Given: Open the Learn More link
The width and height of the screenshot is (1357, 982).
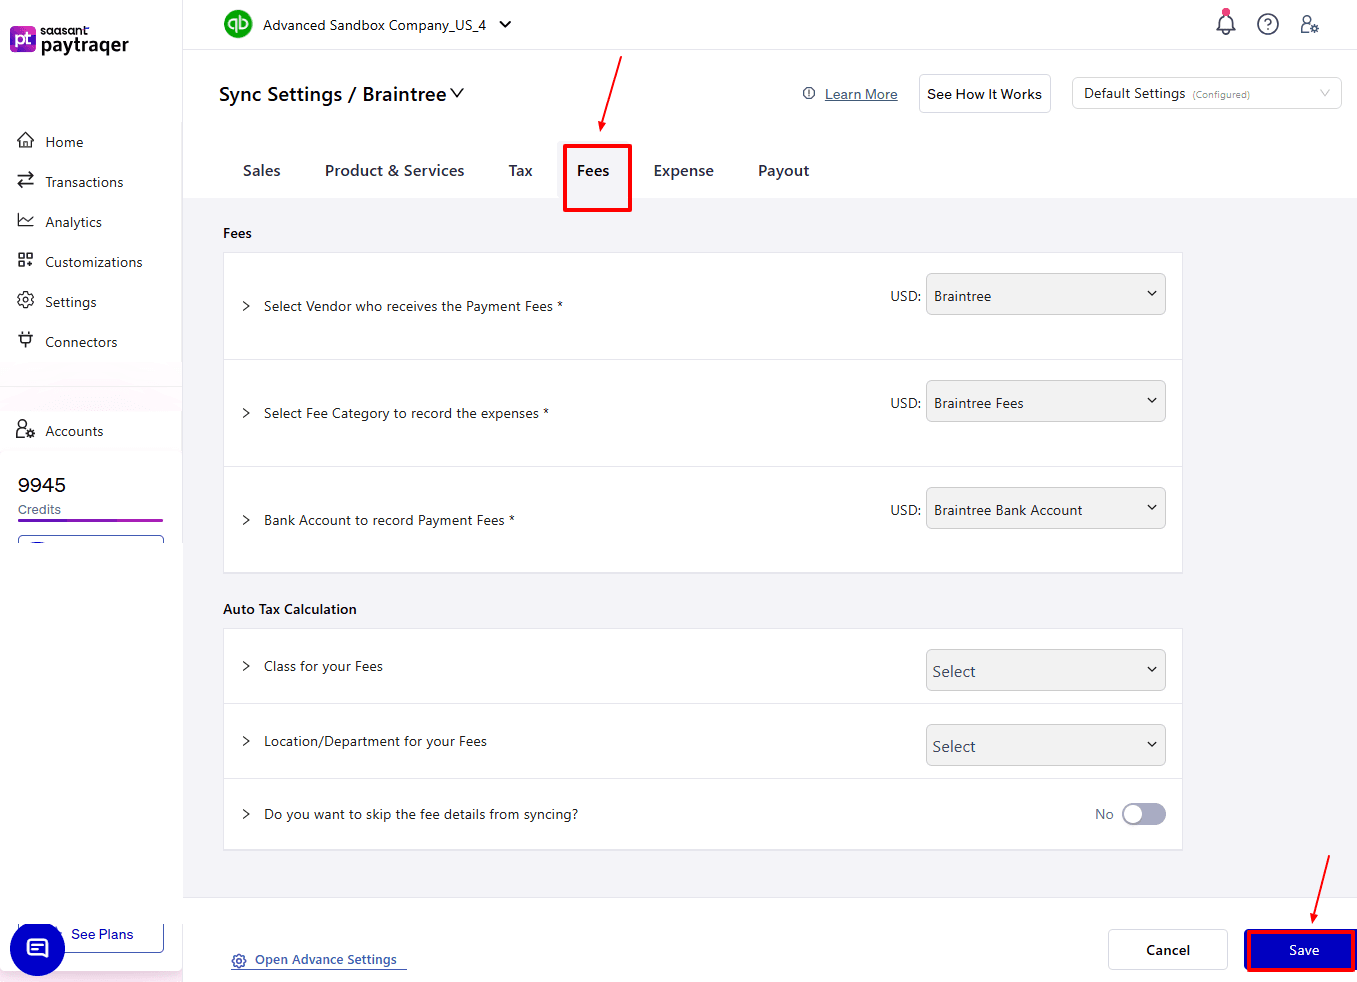Looking at the screenshot, I should [860, 94].
